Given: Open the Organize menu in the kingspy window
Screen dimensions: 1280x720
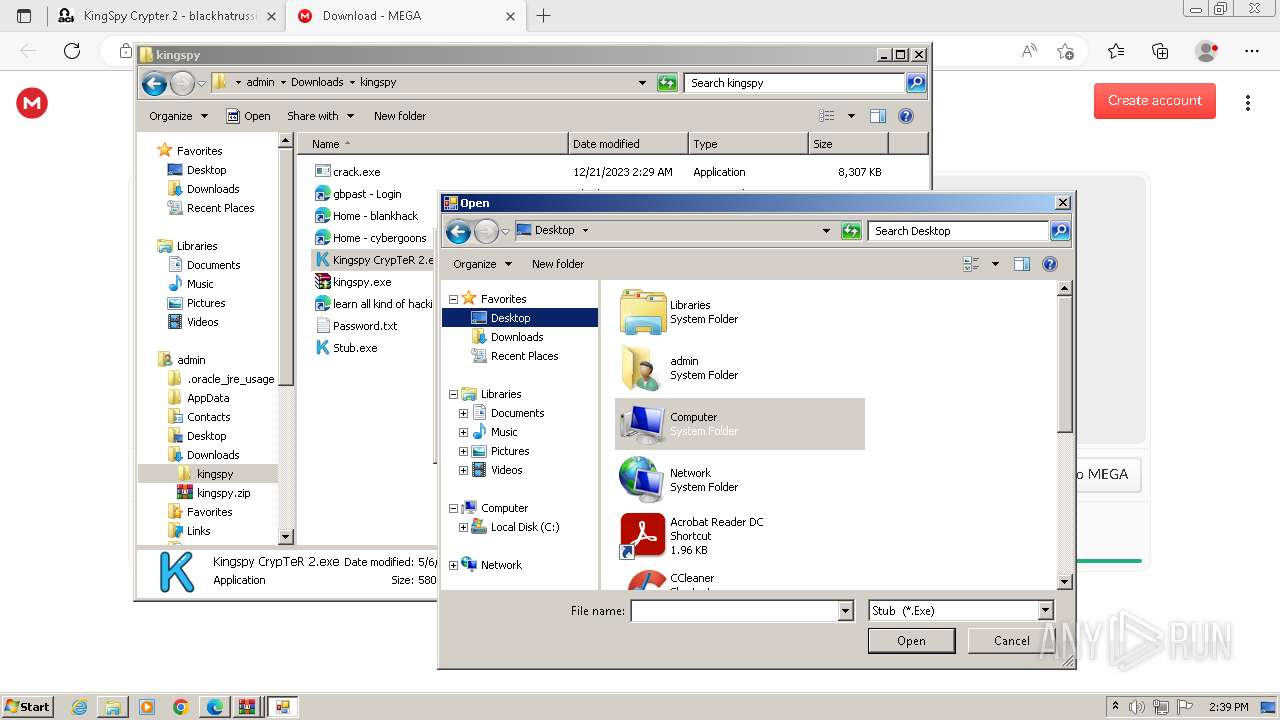Looking at the screenshot, I should (x=178, y=116).
